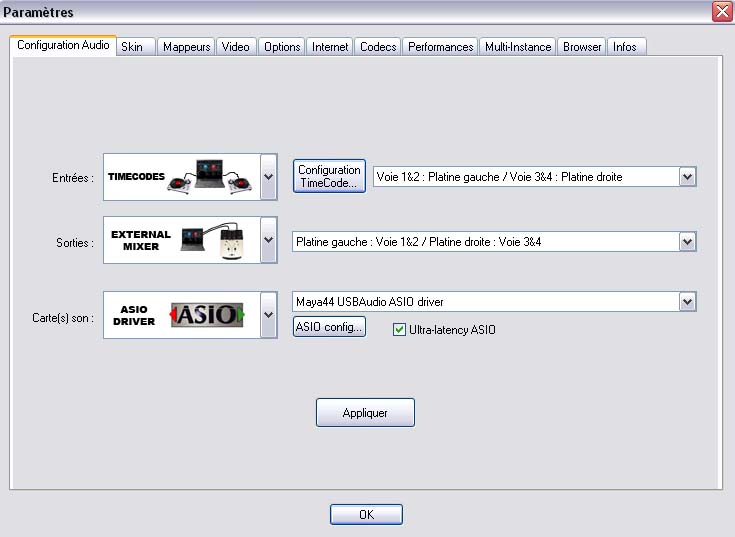Open Configuration TimeCode button

tap(329, 176)
